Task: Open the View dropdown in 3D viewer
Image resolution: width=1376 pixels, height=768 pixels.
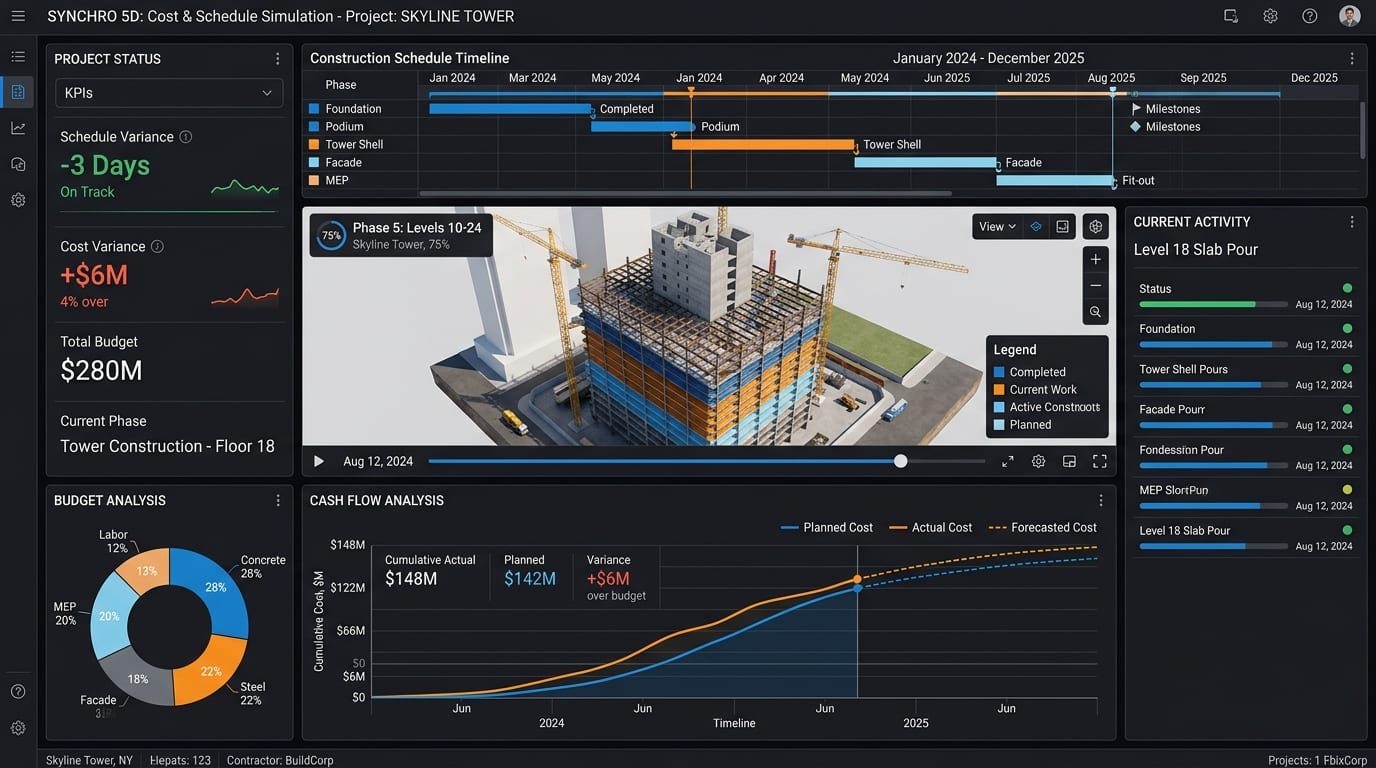Action: tap(998, 227)
